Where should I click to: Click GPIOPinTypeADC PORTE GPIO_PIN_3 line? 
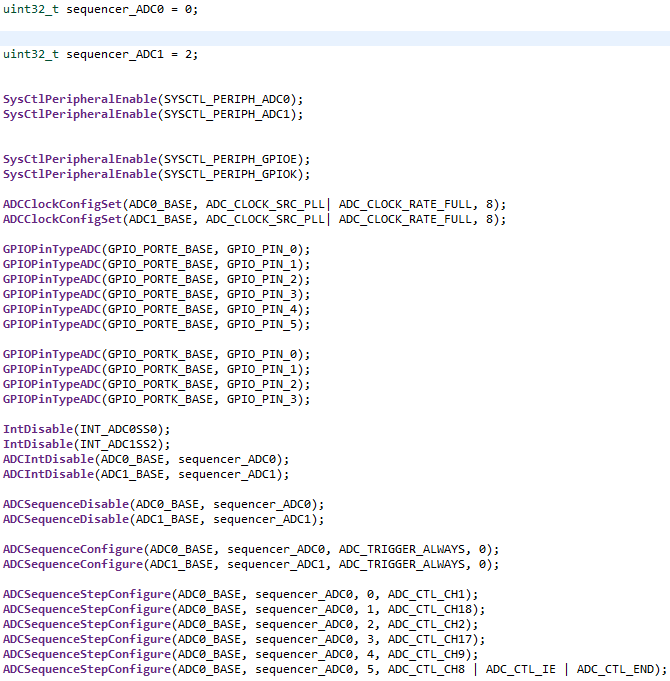click(156, 294)
